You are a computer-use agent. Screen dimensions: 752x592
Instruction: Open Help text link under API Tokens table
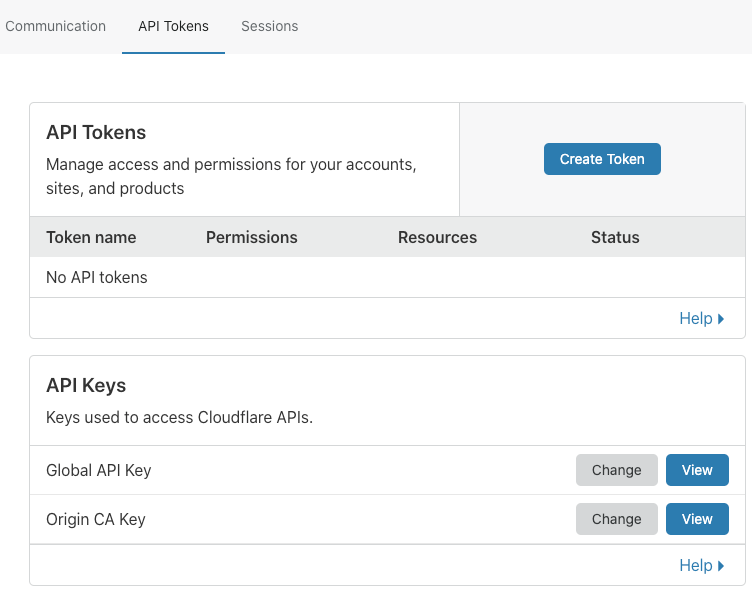[695, 318]
